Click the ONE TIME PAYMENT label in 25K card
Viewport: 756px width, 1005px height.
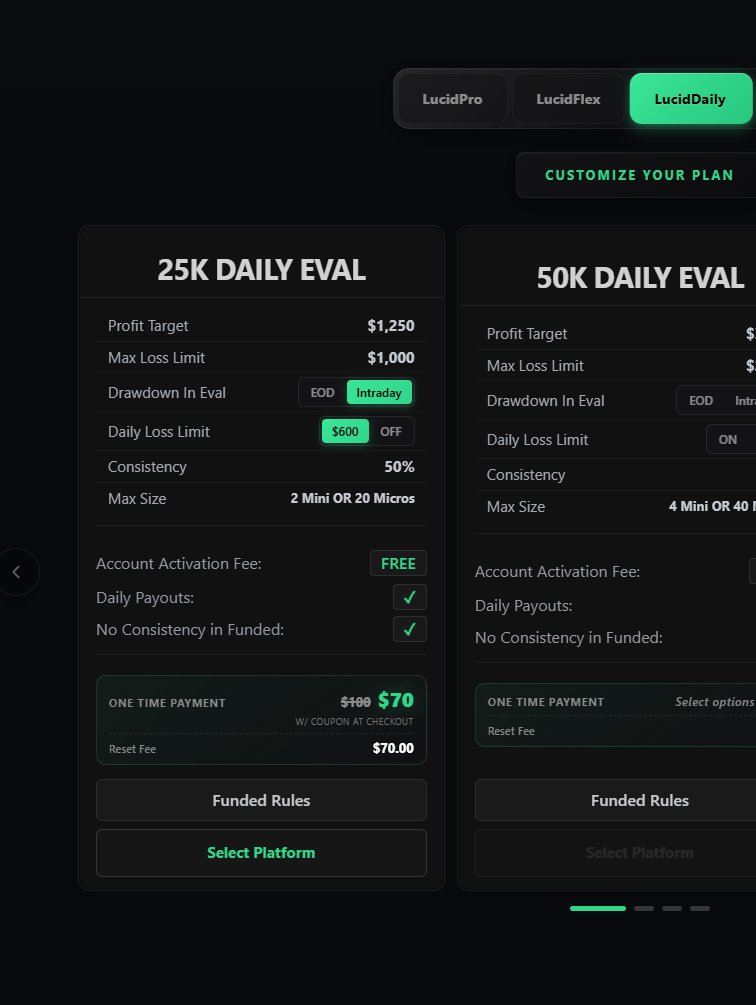point(167,703)
